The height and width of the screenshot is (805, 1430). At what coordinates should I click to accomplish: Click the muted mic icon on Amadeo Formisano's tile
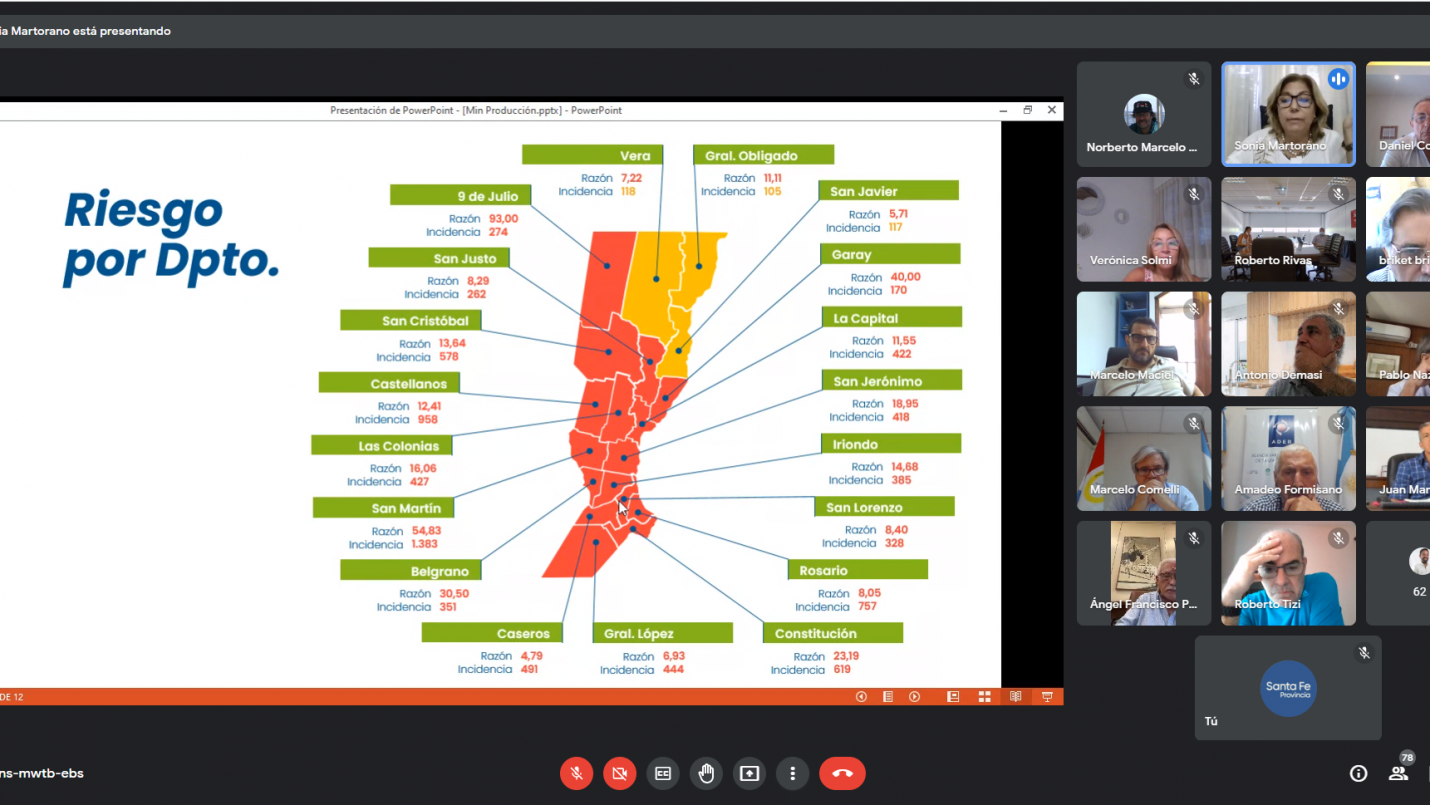coord(1338,424)
